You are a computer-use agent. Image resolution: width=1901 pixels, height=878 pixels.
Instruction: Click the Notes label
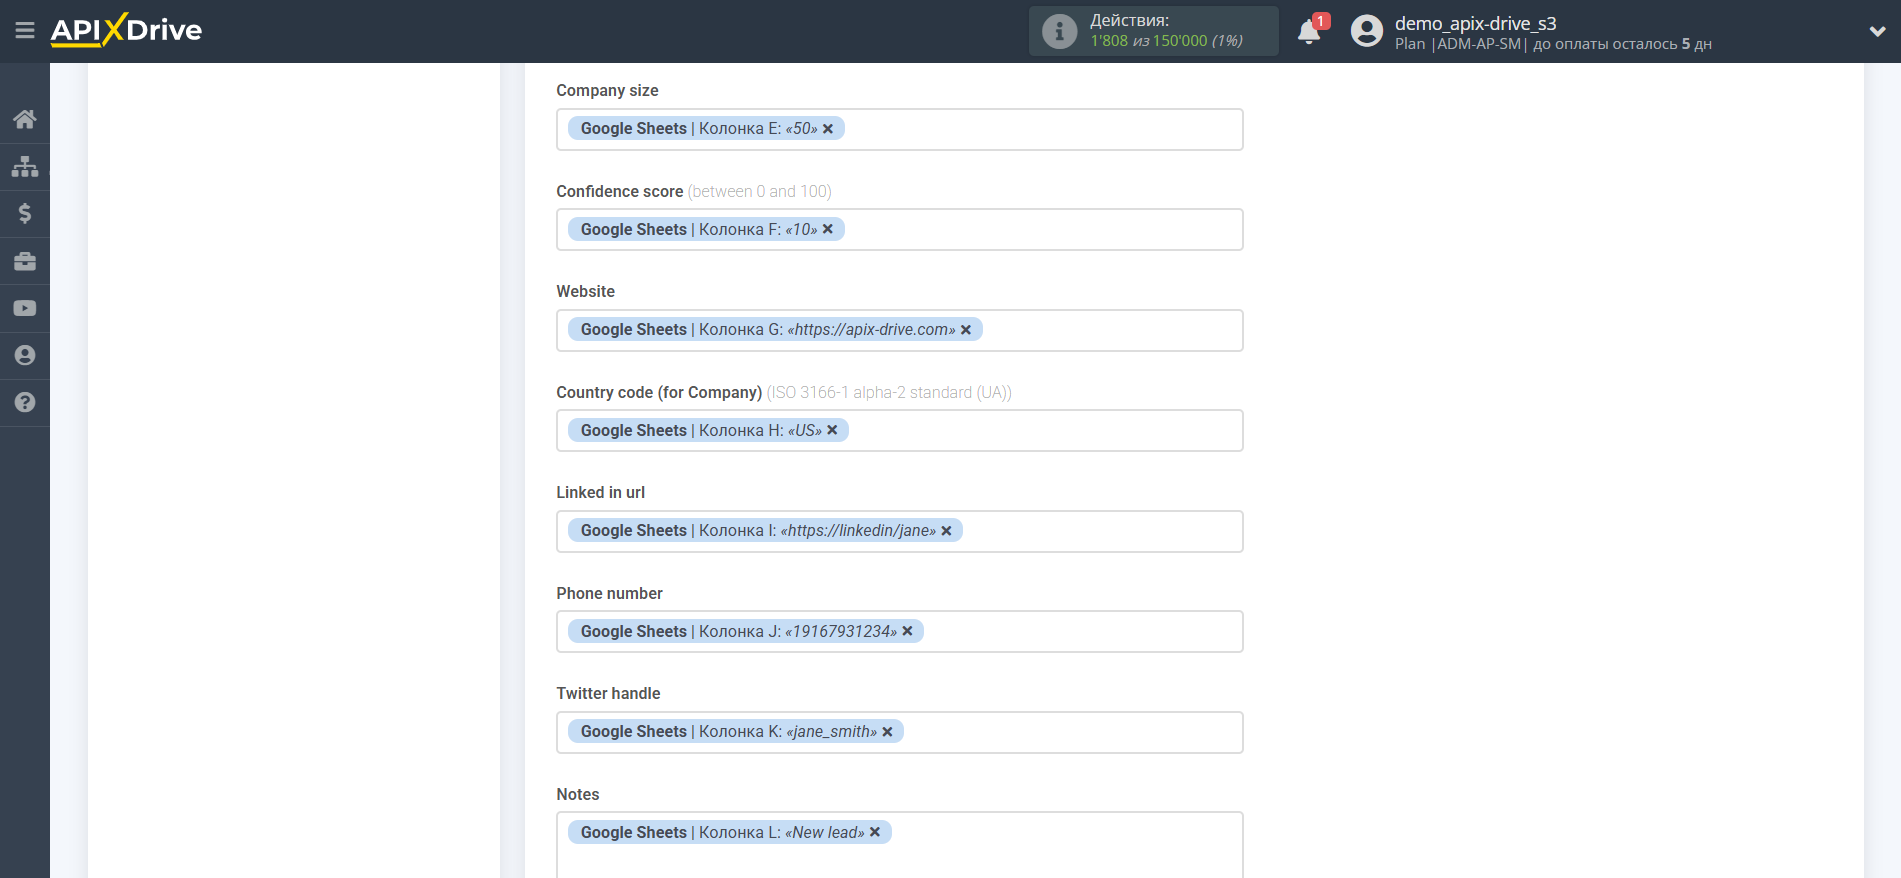pyautogui.click(x=578, y=794)
